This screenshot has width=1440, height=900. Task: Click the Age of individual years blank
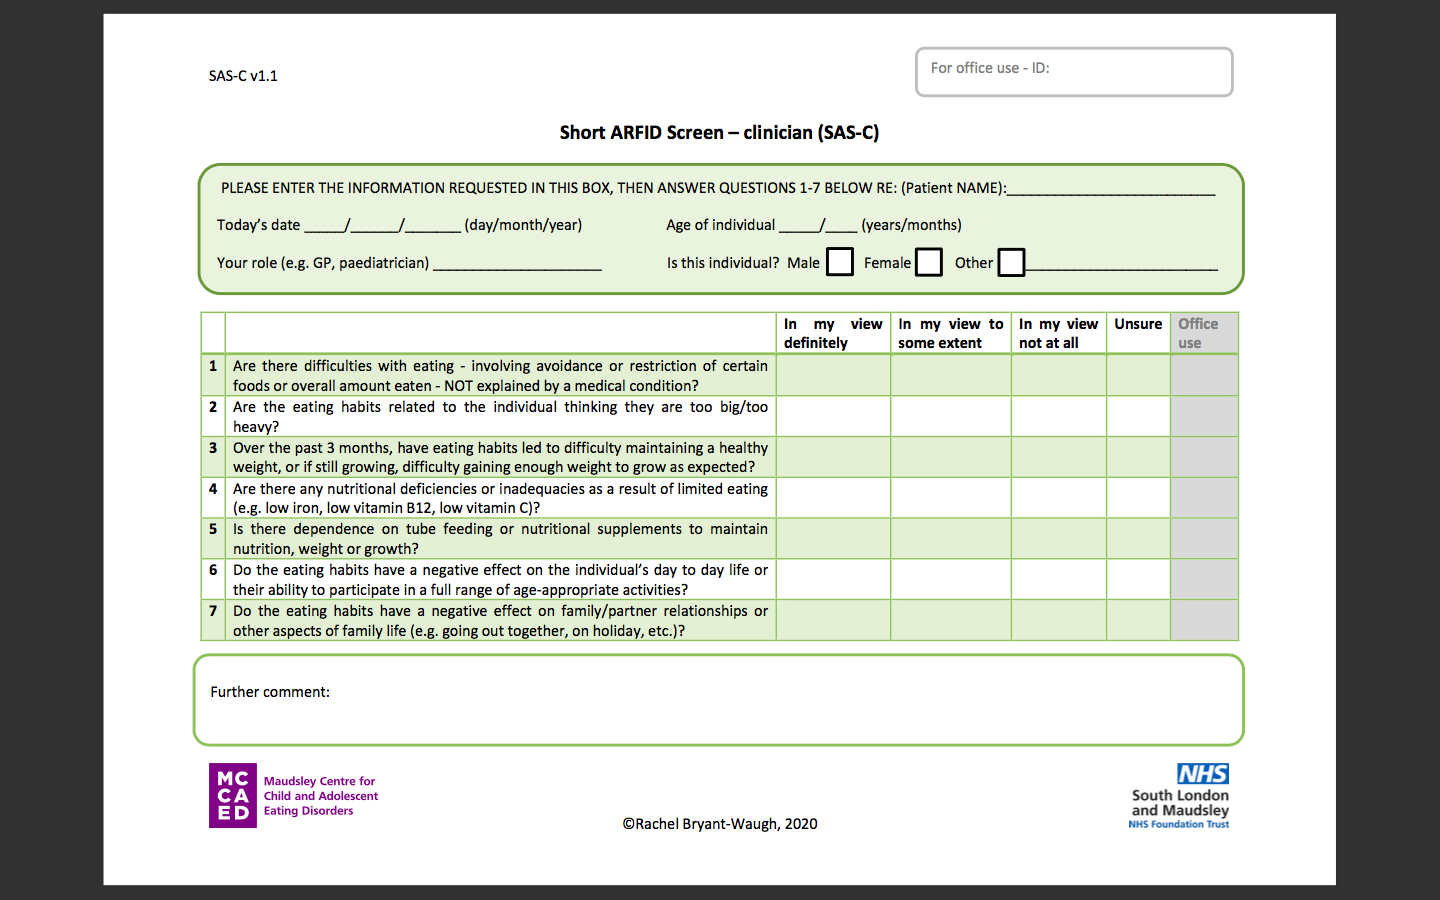click(799, 227)
